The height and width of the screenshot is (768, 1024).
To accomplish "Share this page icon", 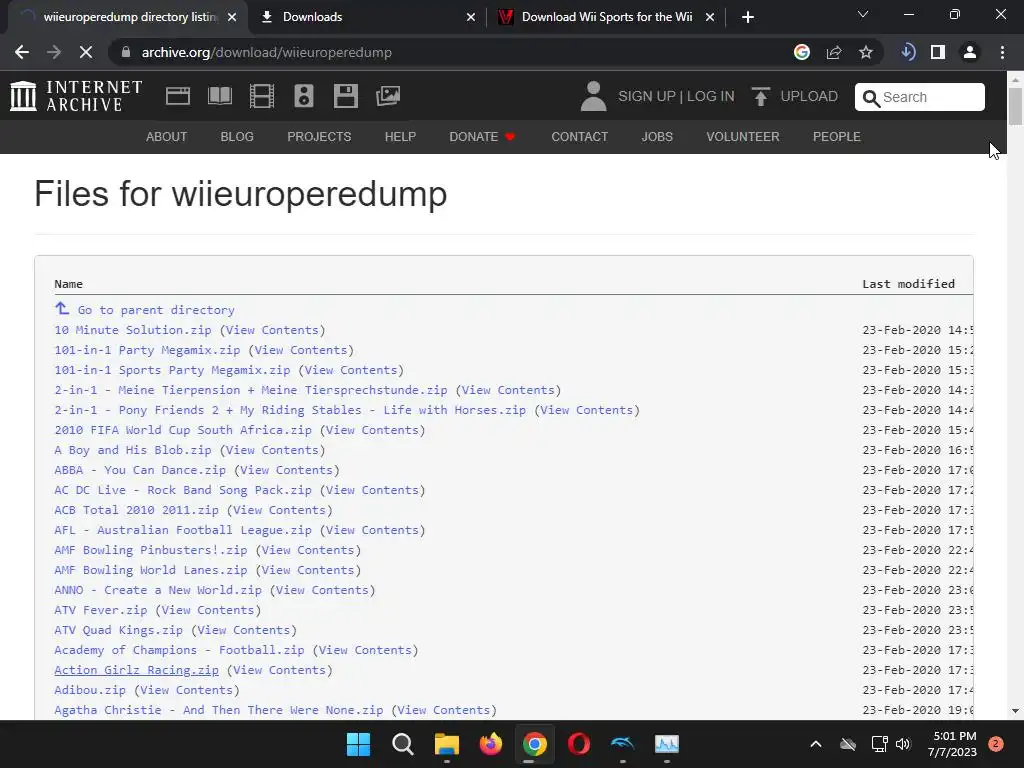I will pos(834,52).
